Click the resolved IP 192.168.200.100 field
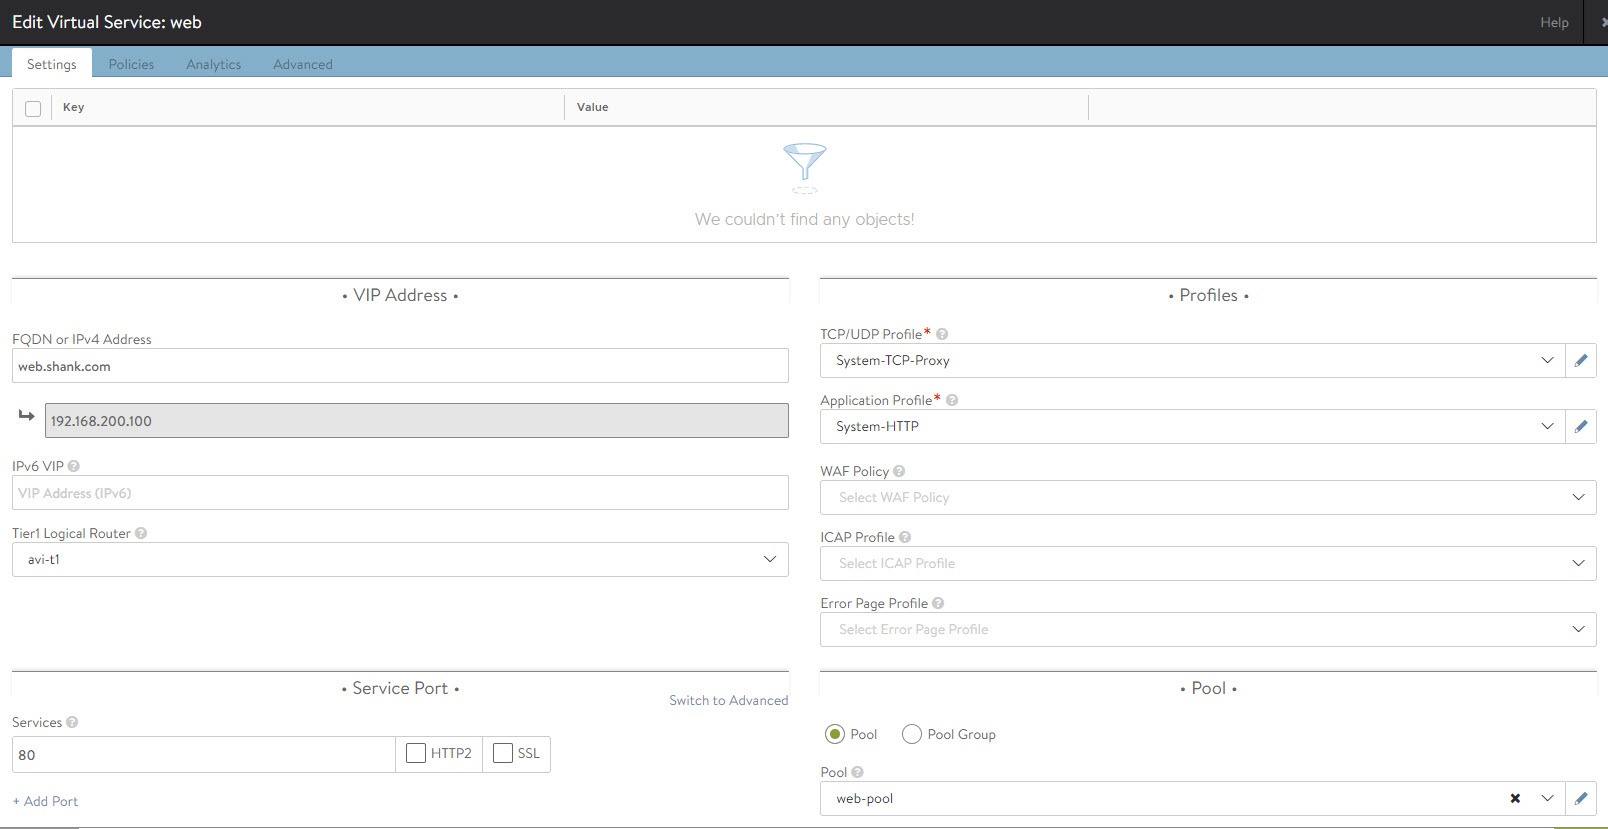This screenshot has height=829, width=1608. tap(417, 421)
